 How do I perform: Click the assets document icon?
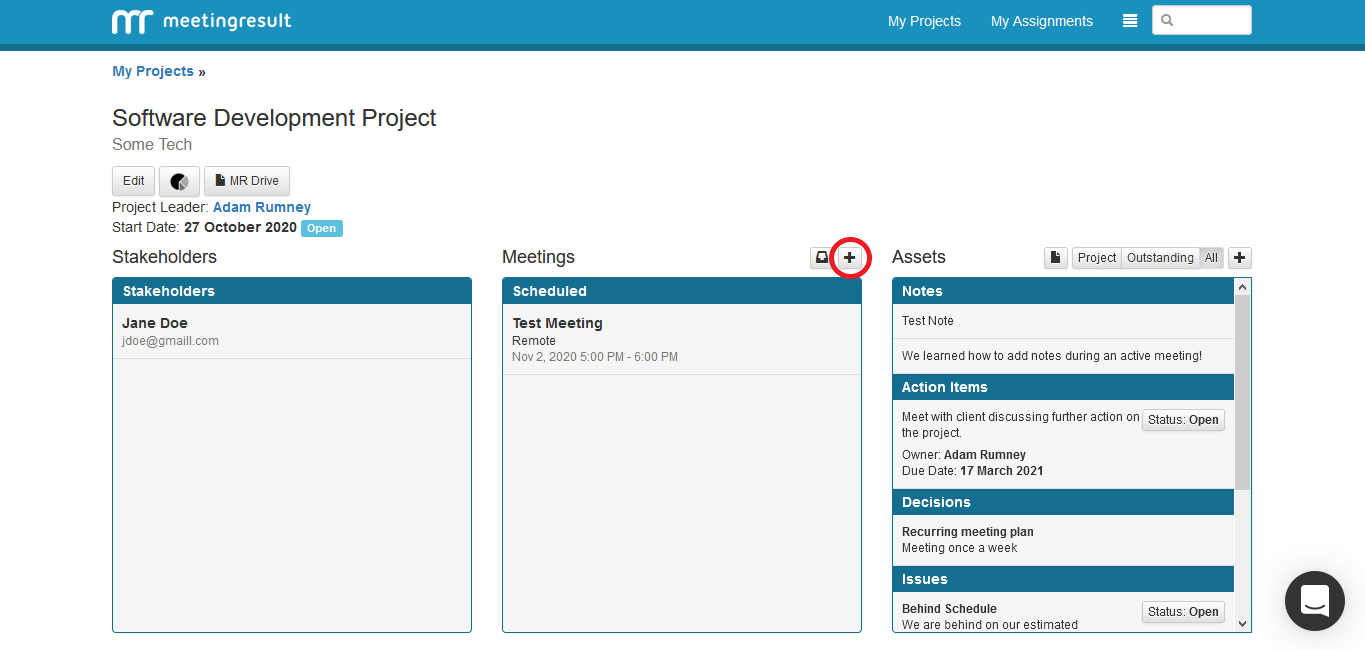click(x=1056, y=258)
